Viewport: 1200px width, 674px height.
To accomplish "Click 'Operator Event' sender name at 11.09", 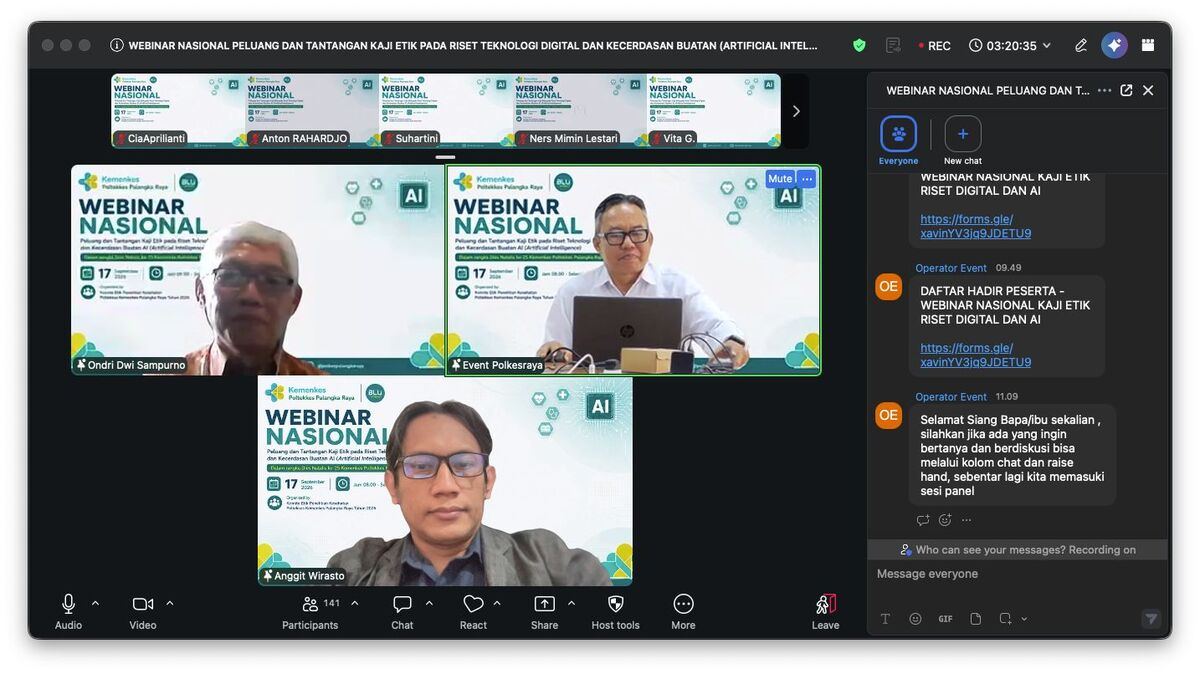I will [951, 397].
